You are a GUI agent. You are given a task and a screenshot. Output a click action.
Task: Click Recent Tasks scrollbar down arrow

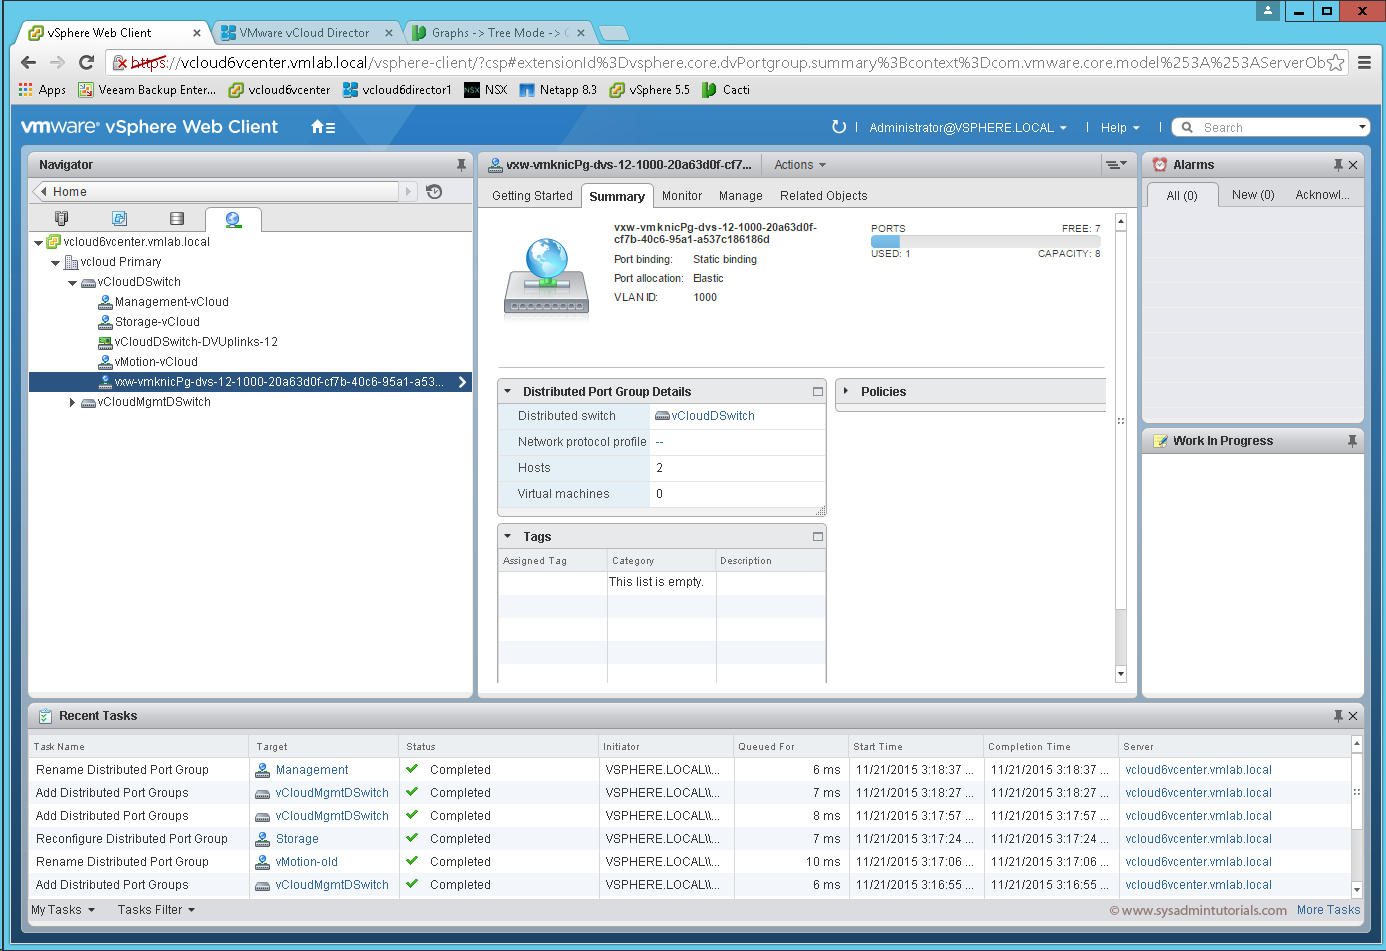(1357, 889)
